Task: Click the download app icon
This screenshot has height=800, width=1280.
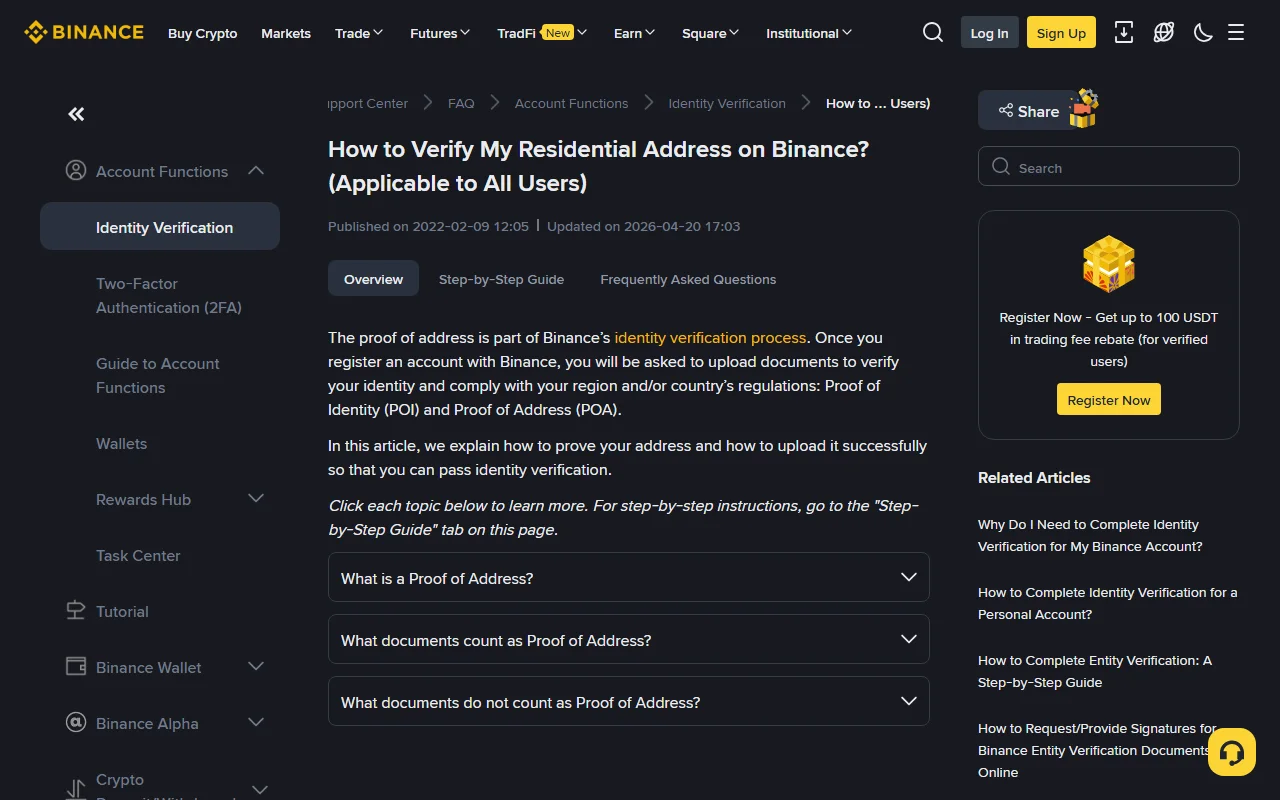Action: coord(1124,33)
